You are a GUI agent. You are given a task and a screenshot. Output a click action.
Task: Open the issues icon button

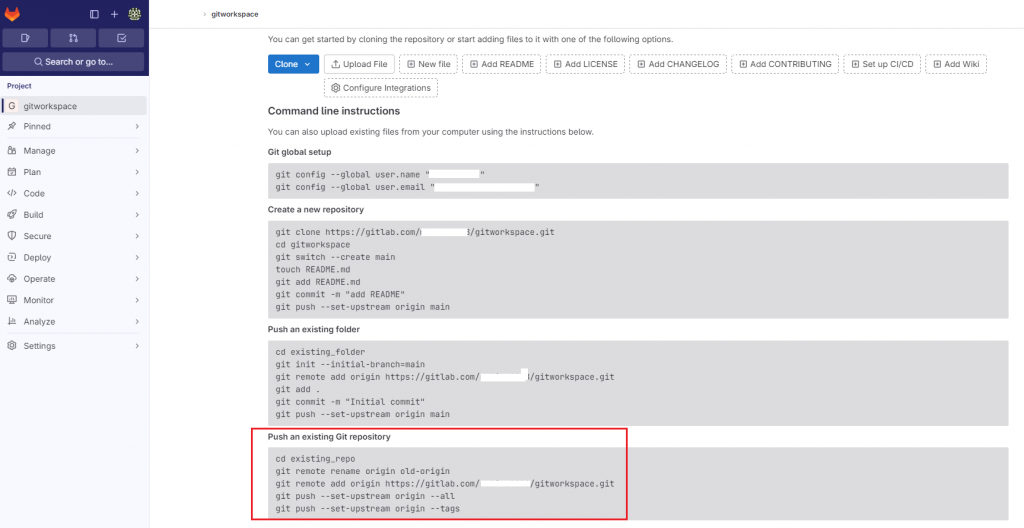pos(25,38)
